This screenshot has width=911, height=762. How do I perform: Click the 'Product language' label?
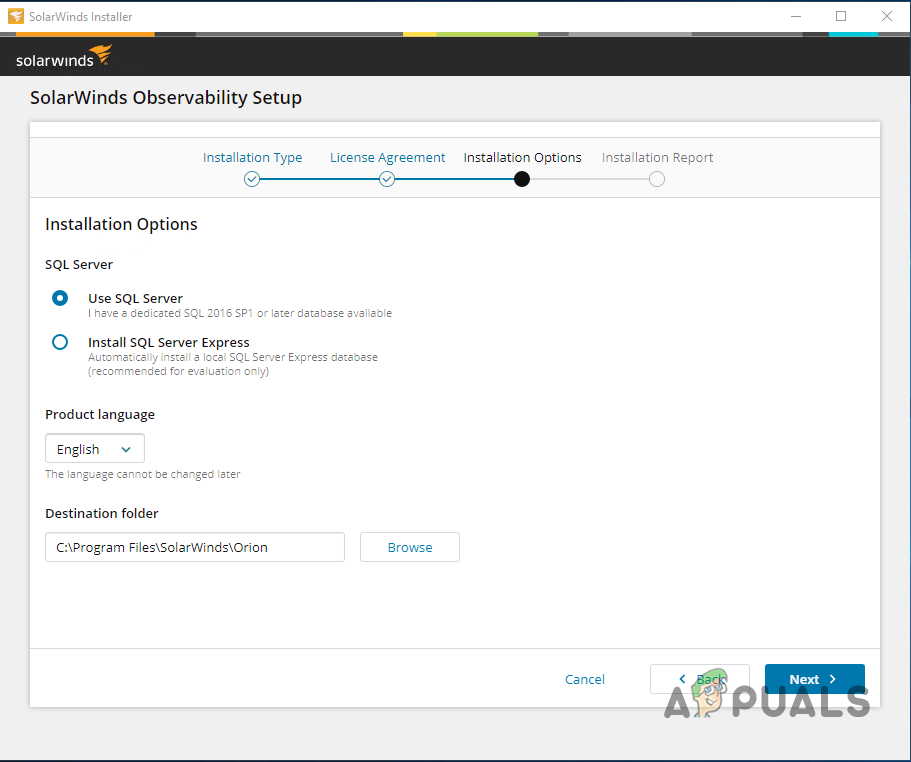click(100, 414)
